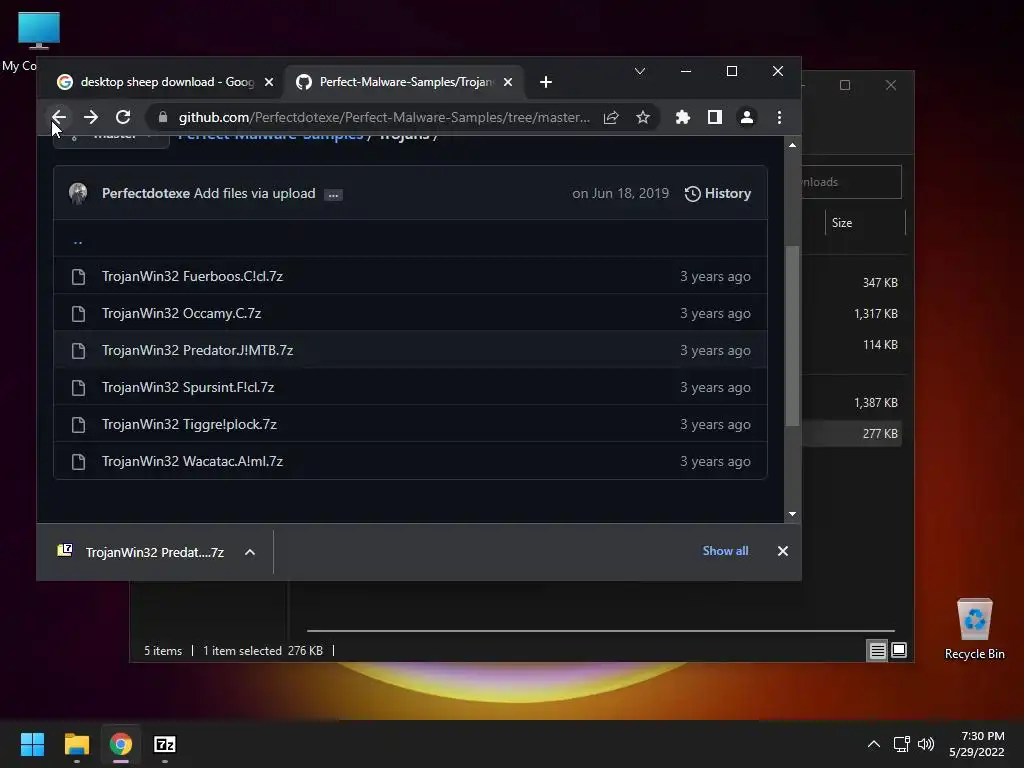1024x768 pixels.
Task: Open the tab search chevron
Action: point(640,71)
